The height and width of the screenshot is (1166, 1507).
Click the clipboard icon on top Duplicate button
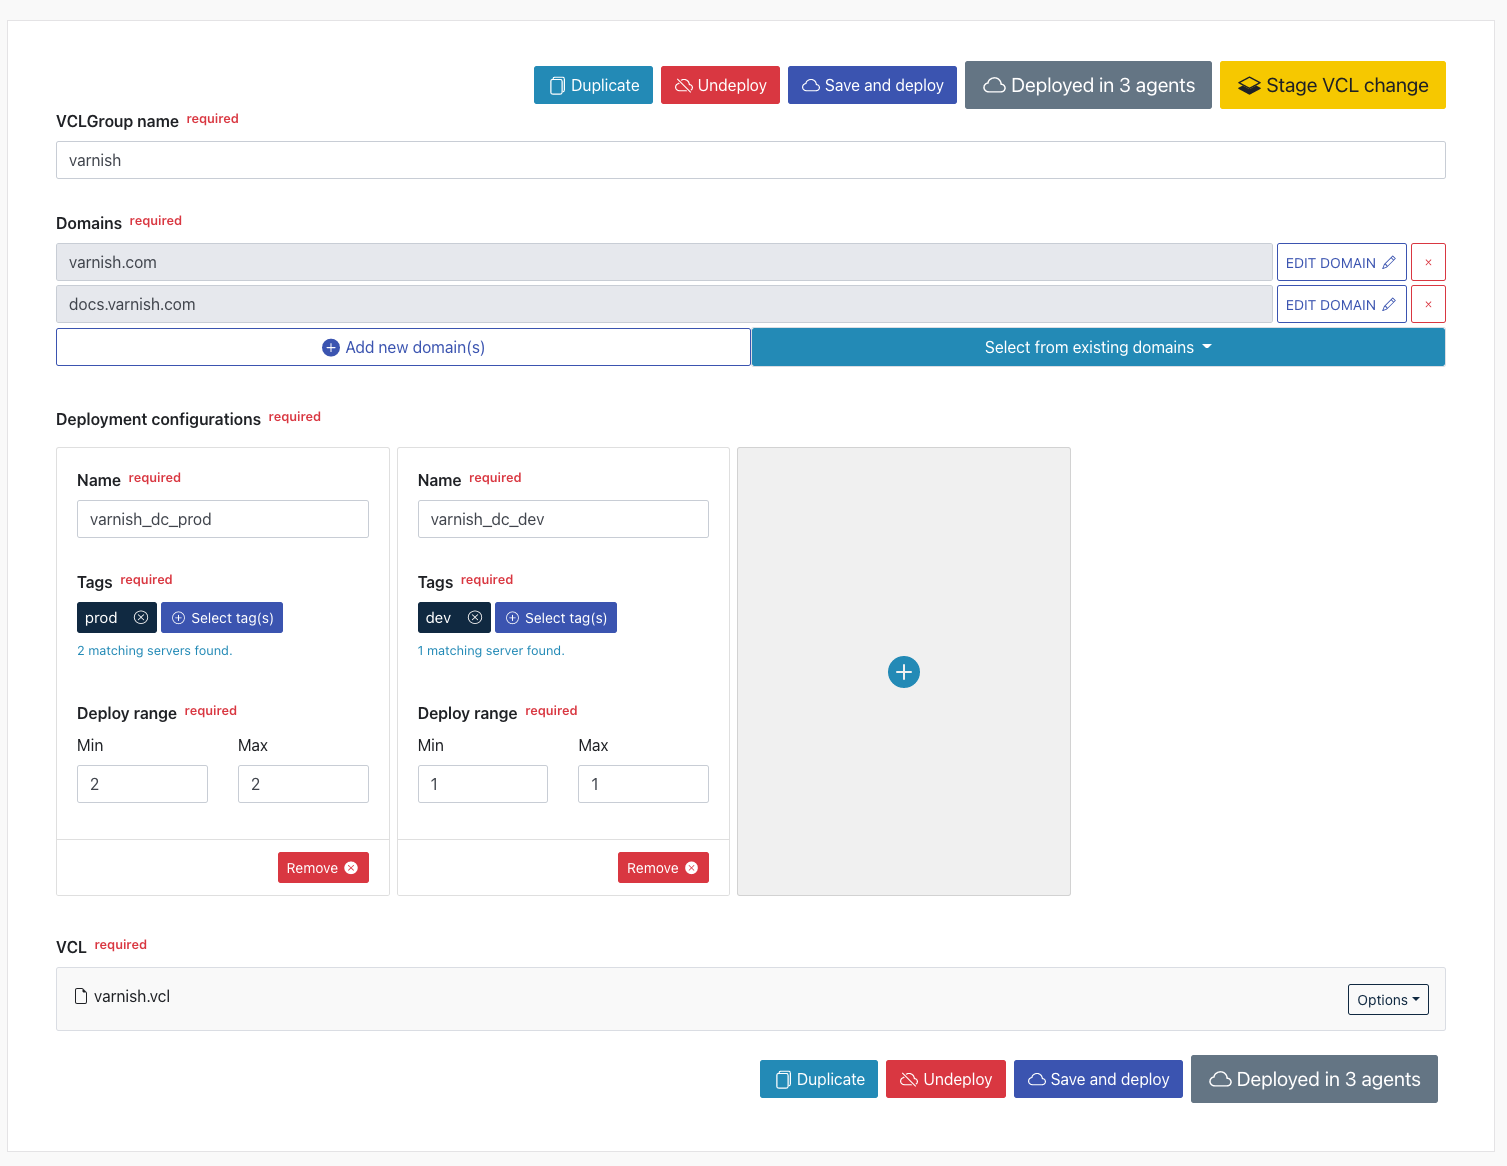tap(556, 85)
